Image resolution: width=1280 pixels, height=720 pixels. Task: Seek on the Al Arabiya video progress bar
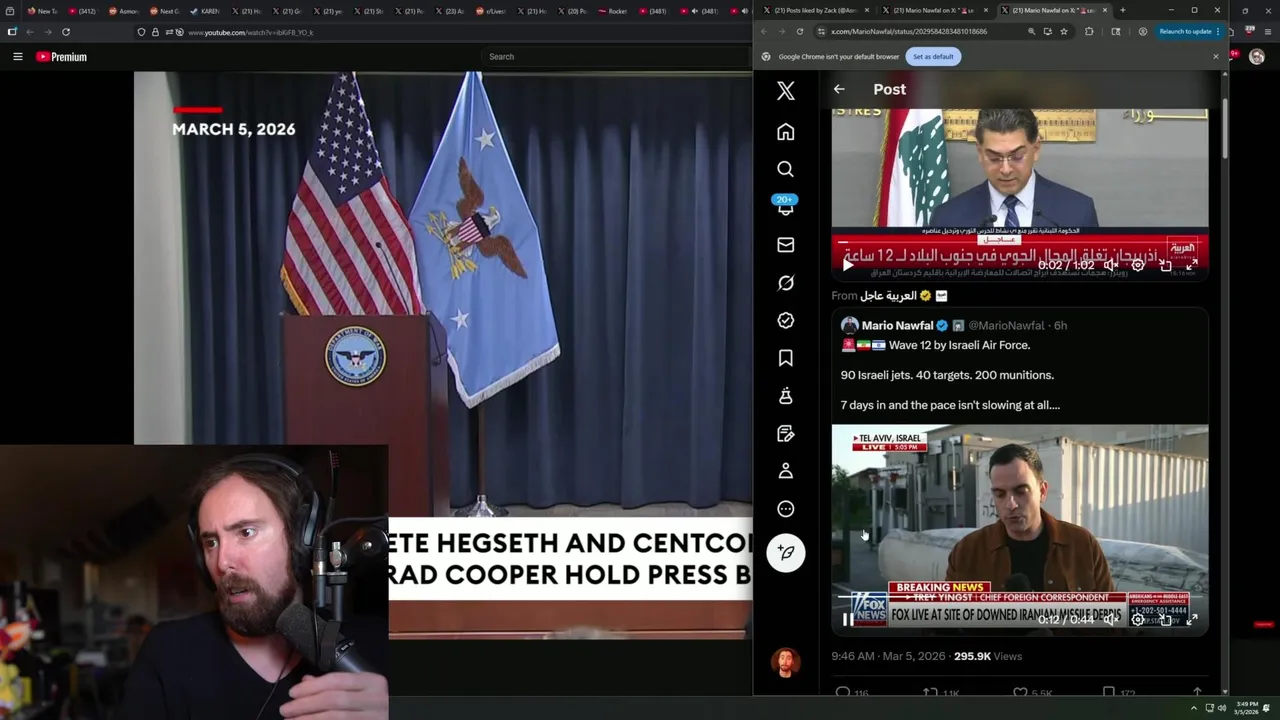pos(1019,241)
